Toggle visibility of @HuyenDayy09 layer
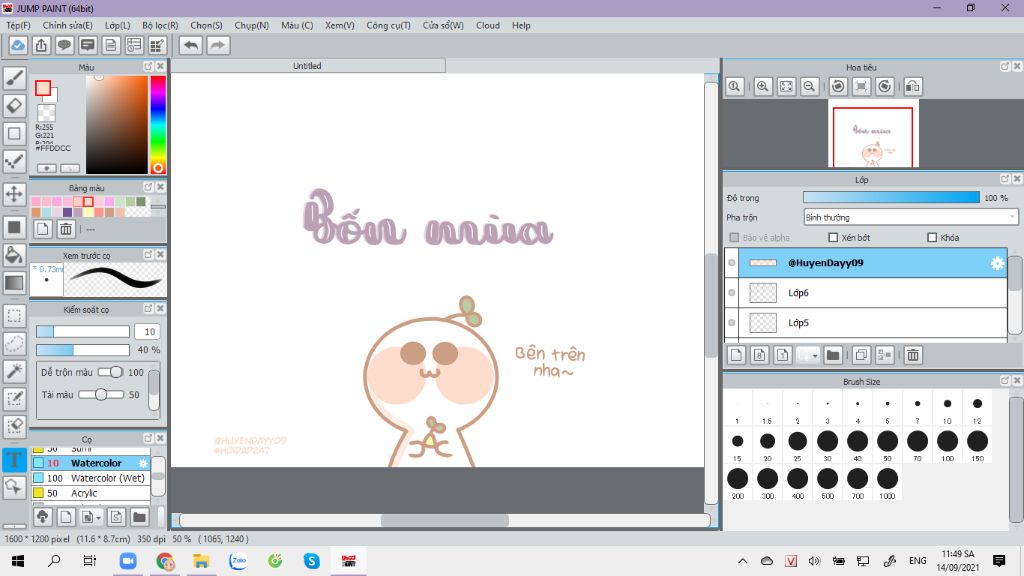Viewport: 1024px width, 576px height. pos(731,263)
